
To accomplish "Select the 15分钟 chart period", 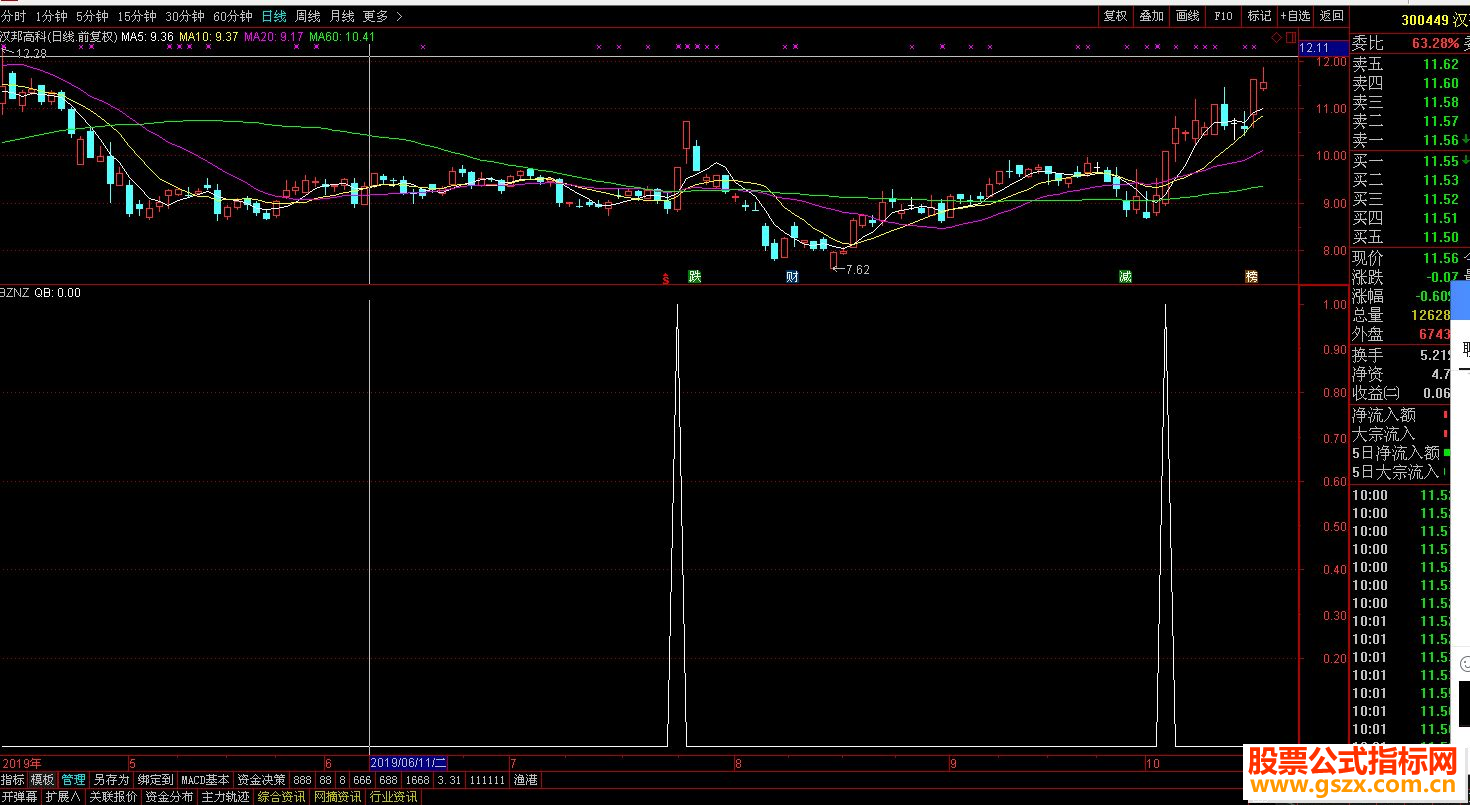I will coord(136,16).
